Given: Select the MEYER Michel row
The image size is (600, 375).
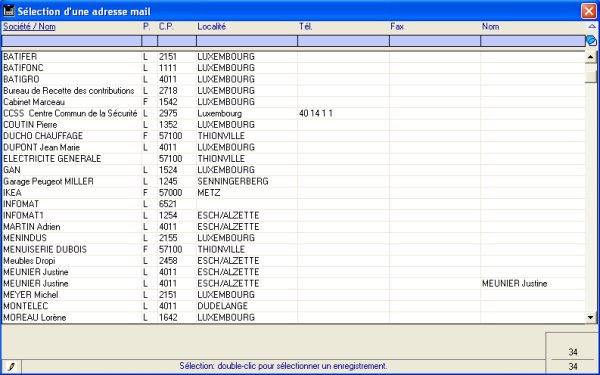Looking at the screenshot, I should tap(293, 295).
